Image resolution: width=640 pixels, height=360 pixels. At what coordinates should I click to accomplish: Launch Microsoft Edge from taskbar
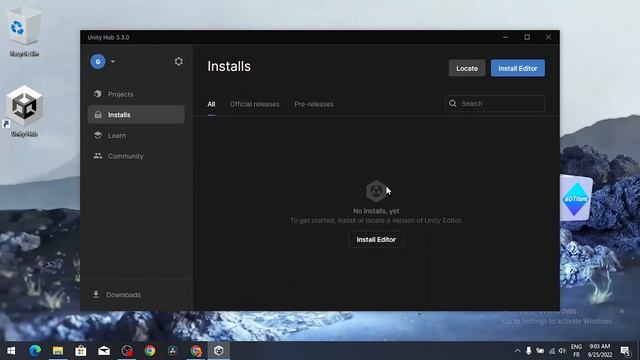(x=35, y=351)
